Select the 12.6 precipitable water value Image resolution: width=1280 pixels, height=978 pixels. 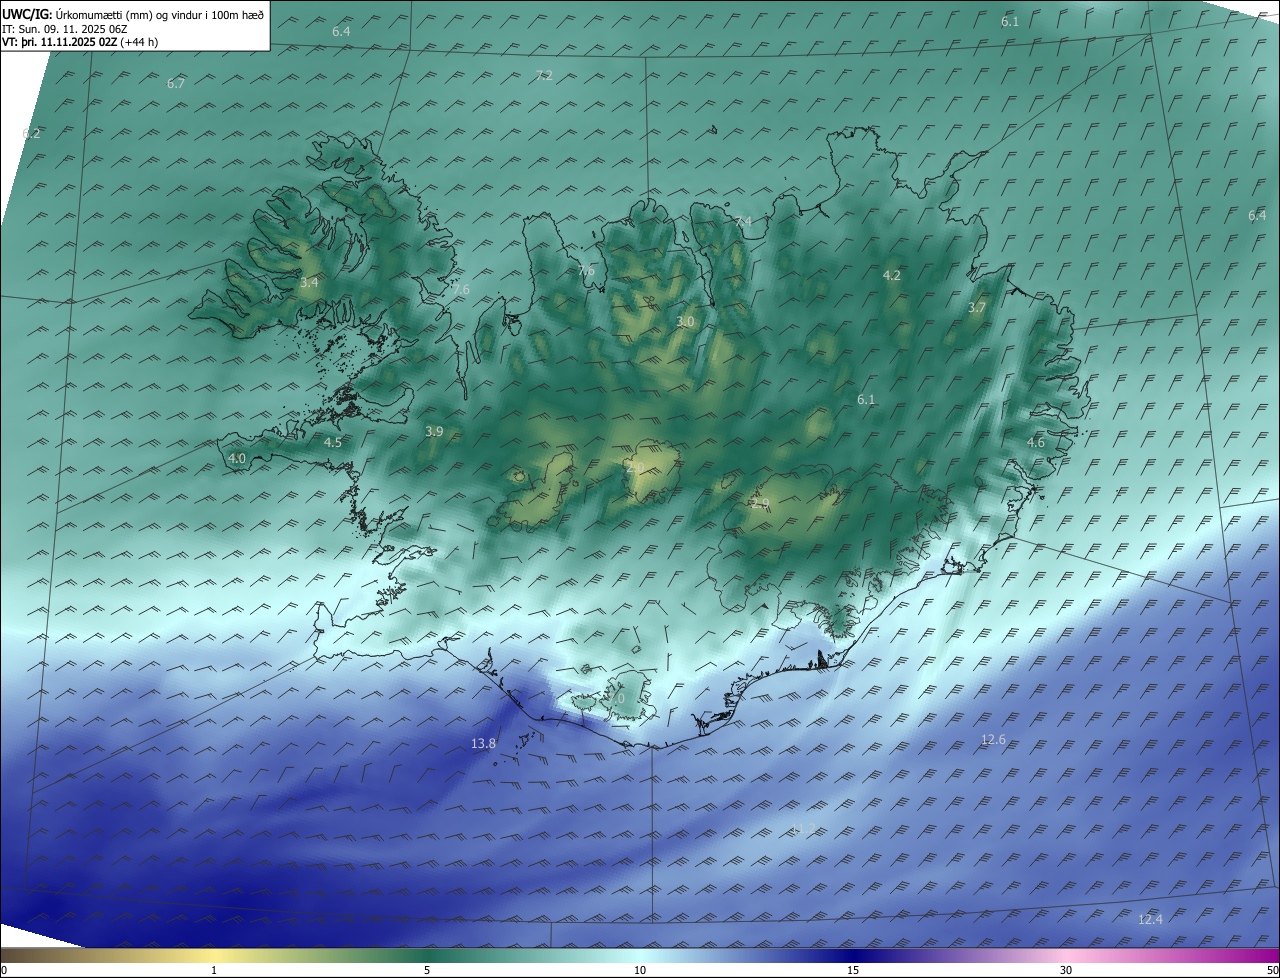pos(993,740)
